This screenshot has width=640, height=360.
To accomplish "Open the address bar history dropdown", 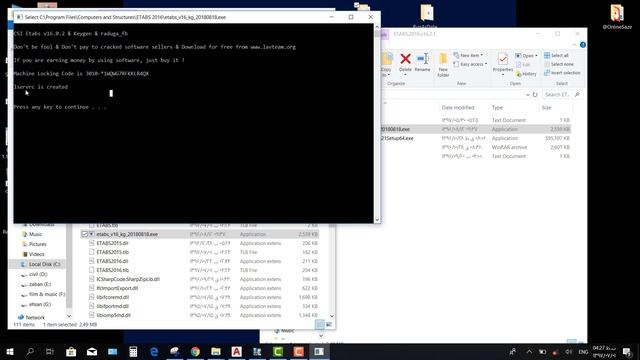I will coord(527,94).
